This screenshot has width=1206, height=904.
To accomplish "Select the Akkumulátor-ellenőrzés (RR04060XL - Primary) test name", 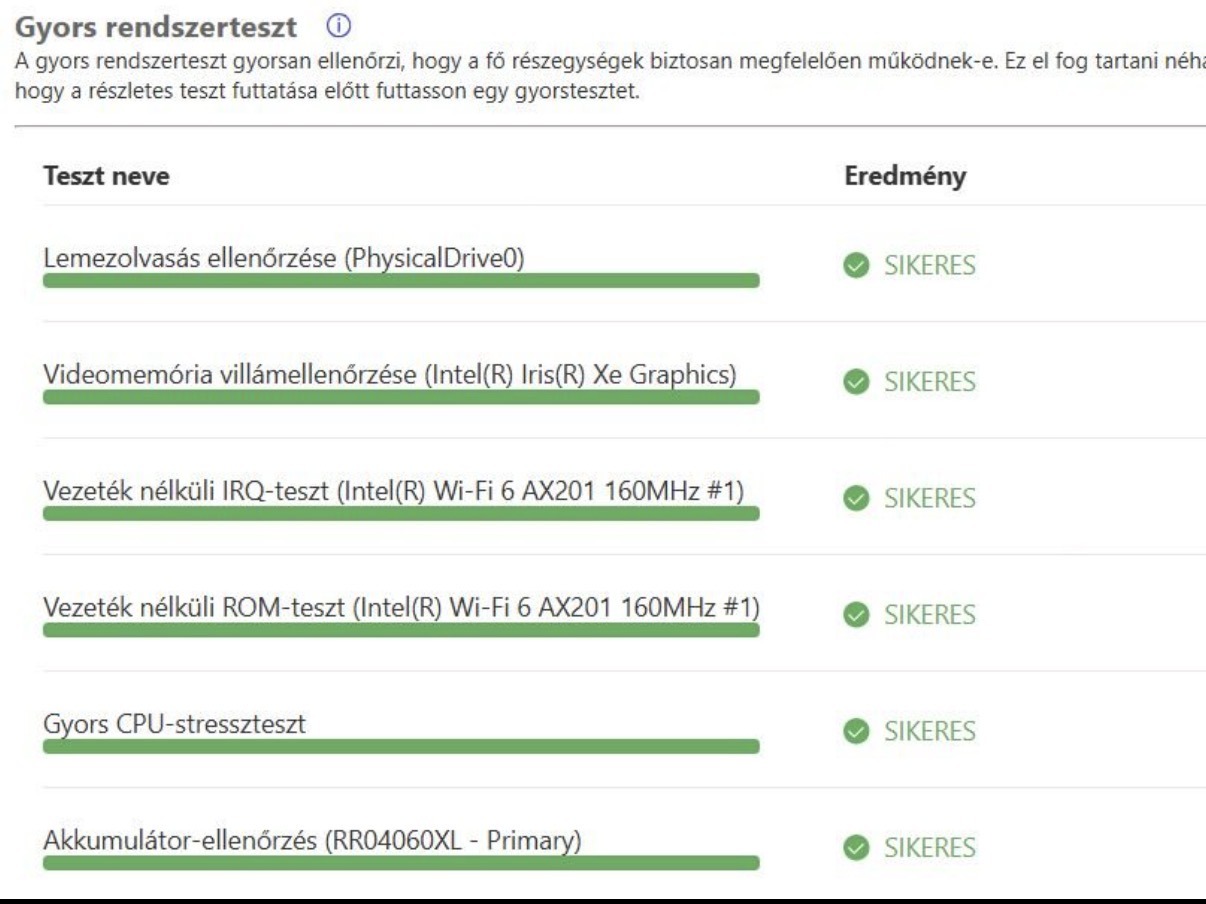I will (312, 839).
